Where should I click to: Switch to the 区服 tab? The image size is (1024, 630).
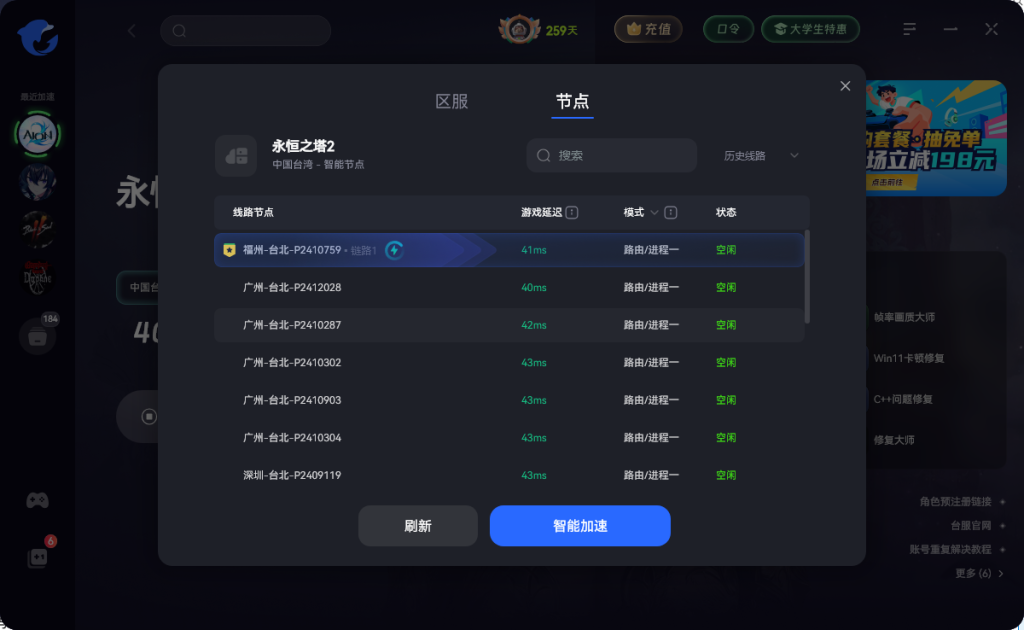(x=452, y=101)
